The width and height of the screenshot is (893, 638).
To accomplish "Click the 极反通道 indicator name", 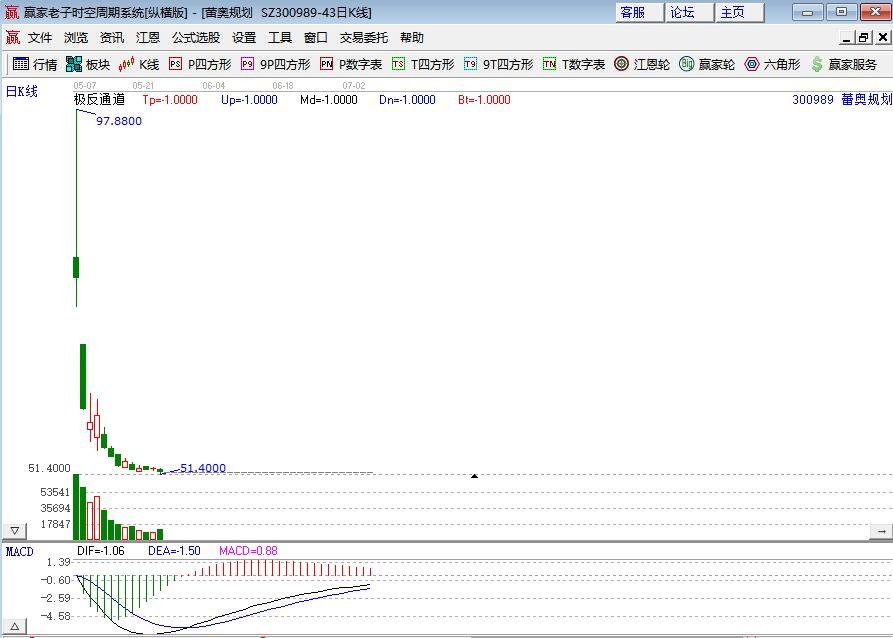I will (x=99, y=99).
